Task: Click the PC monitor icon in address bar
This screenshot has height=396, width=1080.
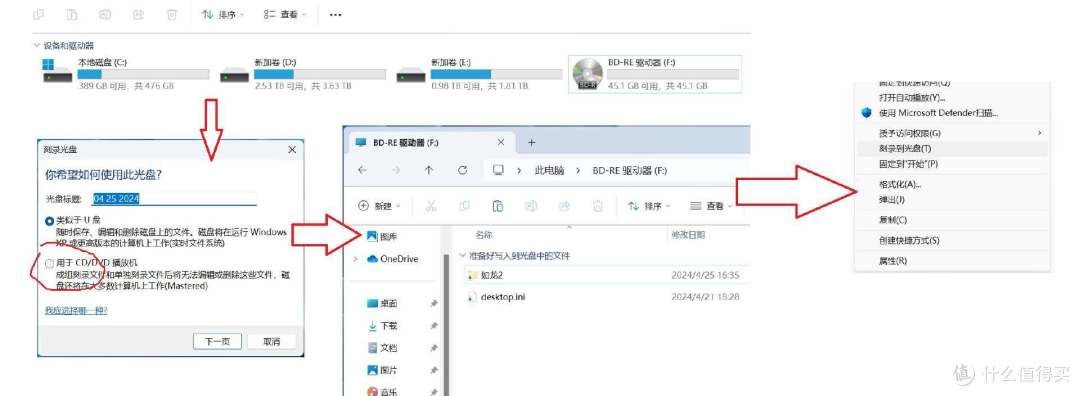Action: 498,170
